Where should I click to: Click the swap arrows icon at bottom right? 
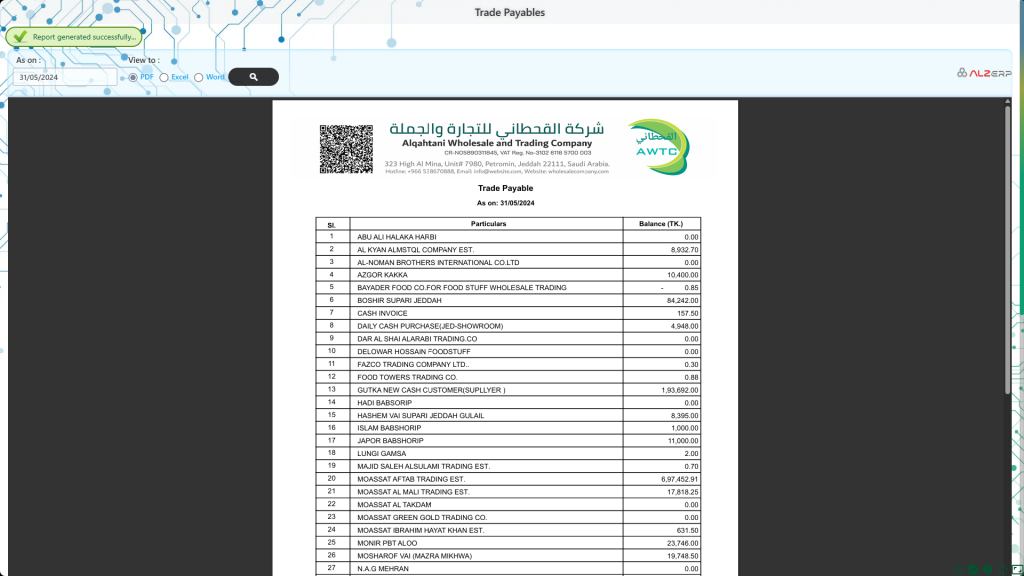click(973, 569)
